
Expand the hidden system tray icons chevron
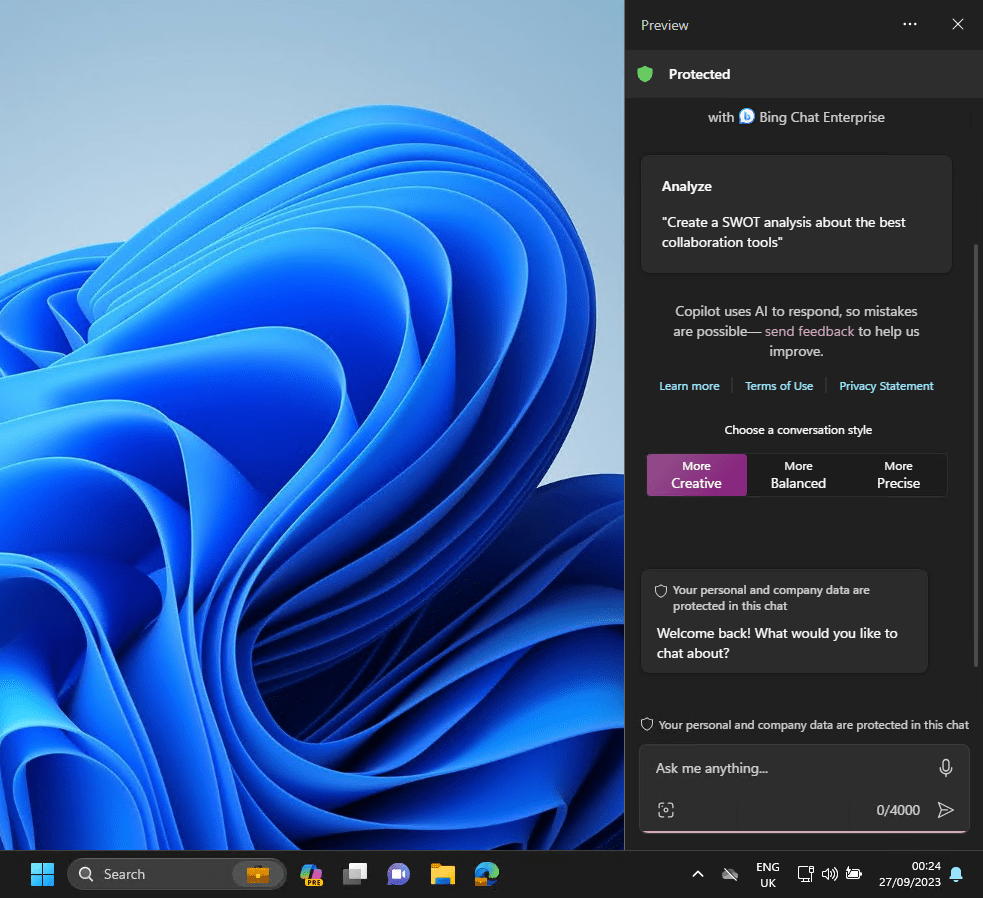[x=698, y=874]
